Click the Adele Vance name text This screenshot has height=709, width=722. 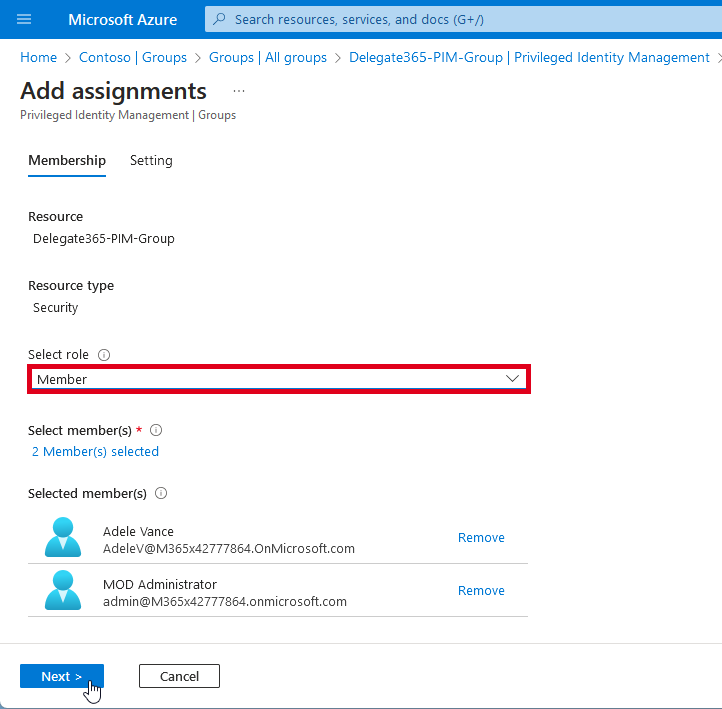coord(138,532)
